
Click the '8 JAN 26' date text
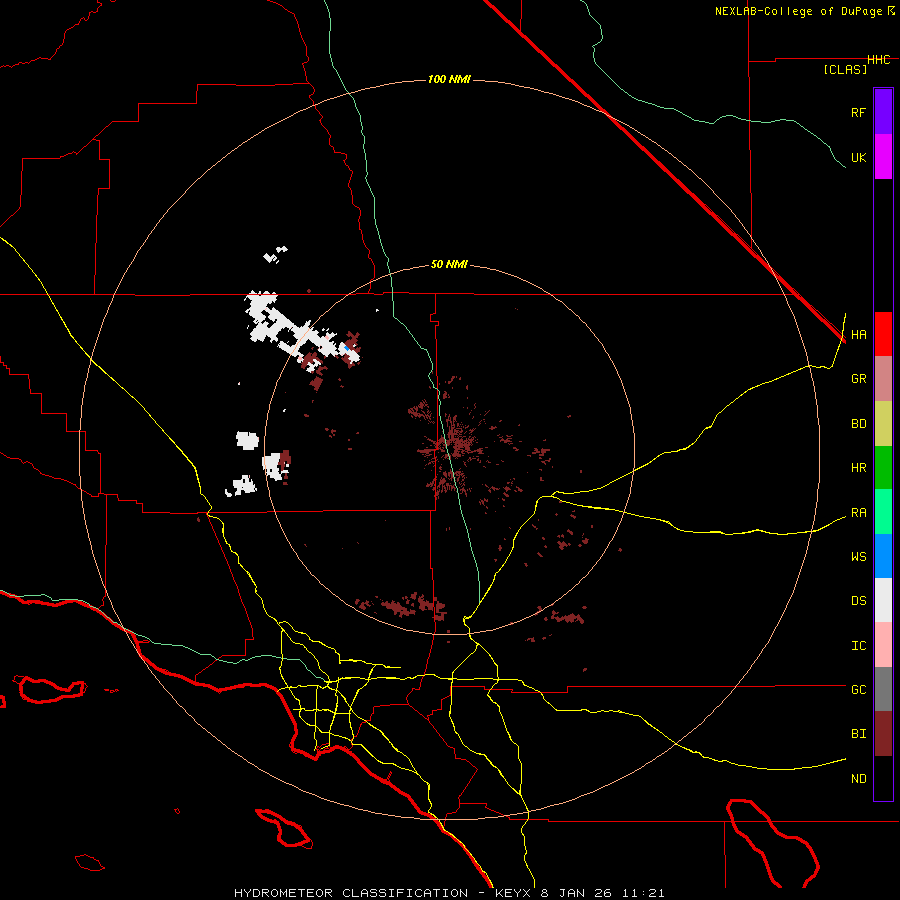[578, 893]
